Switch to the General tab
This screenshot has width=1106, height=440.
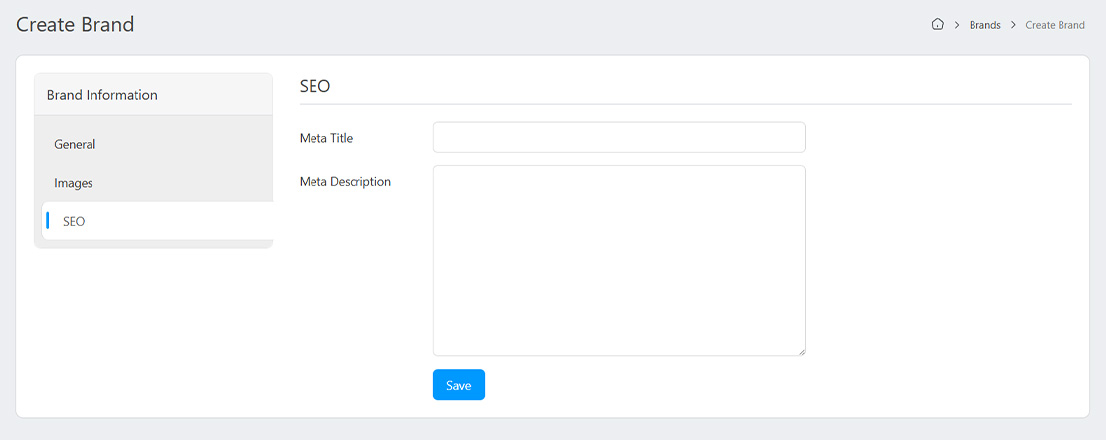[75, 144]
